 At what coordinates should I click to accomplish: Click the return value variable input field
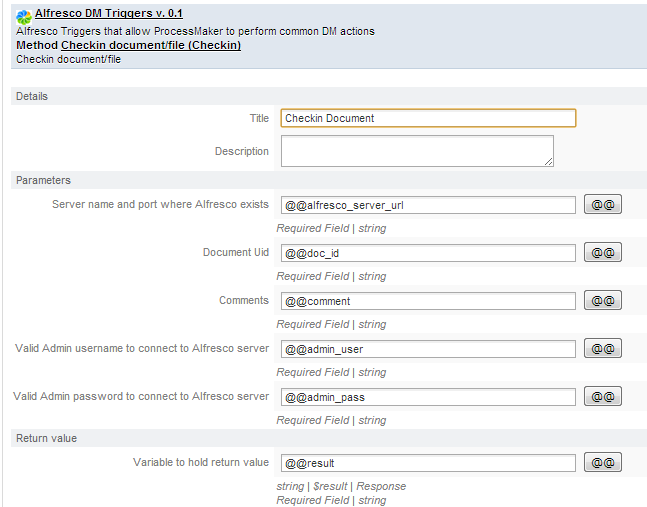(428, 463)
